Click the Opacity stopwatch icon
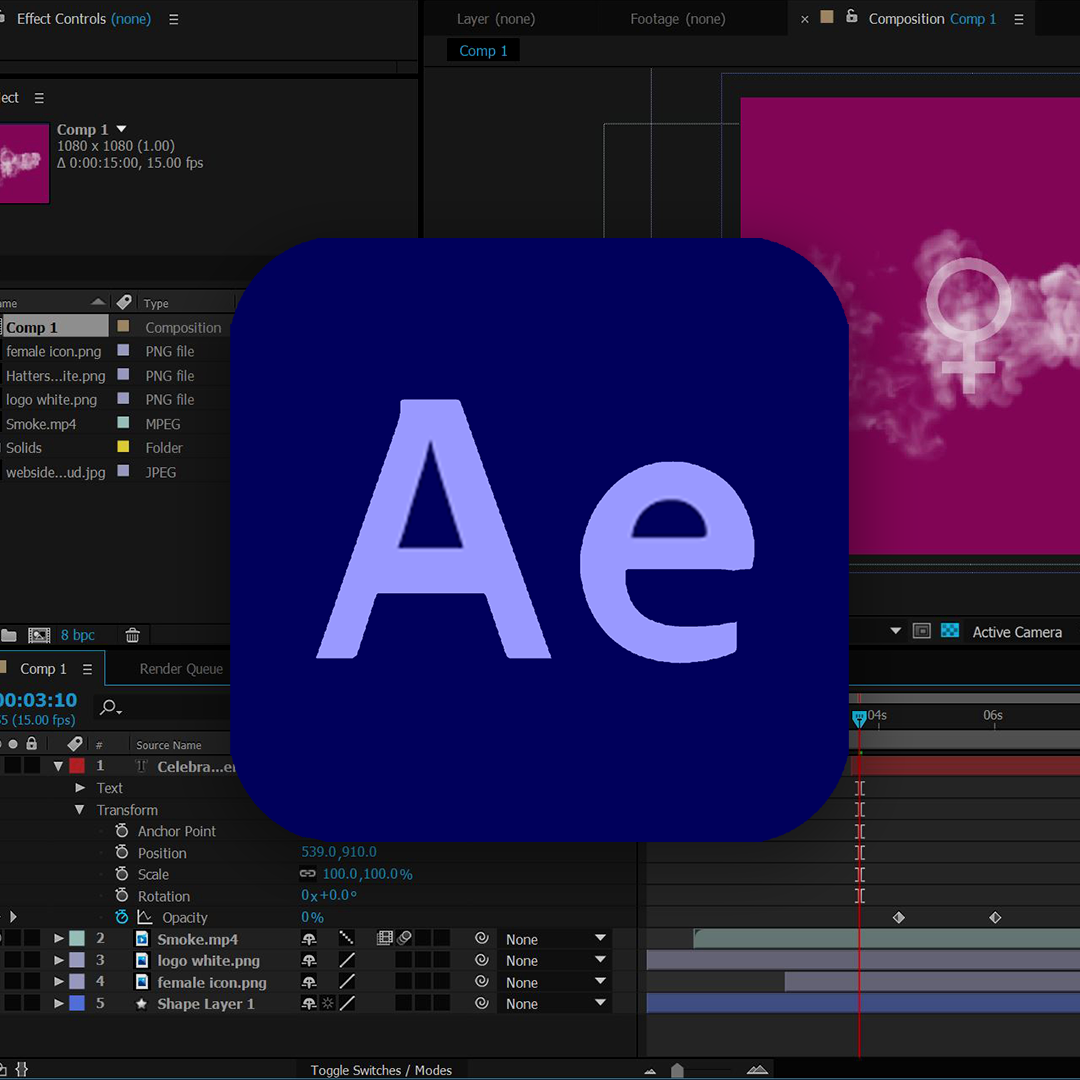The image size is (1080, 1080). (x=122, y=917)
